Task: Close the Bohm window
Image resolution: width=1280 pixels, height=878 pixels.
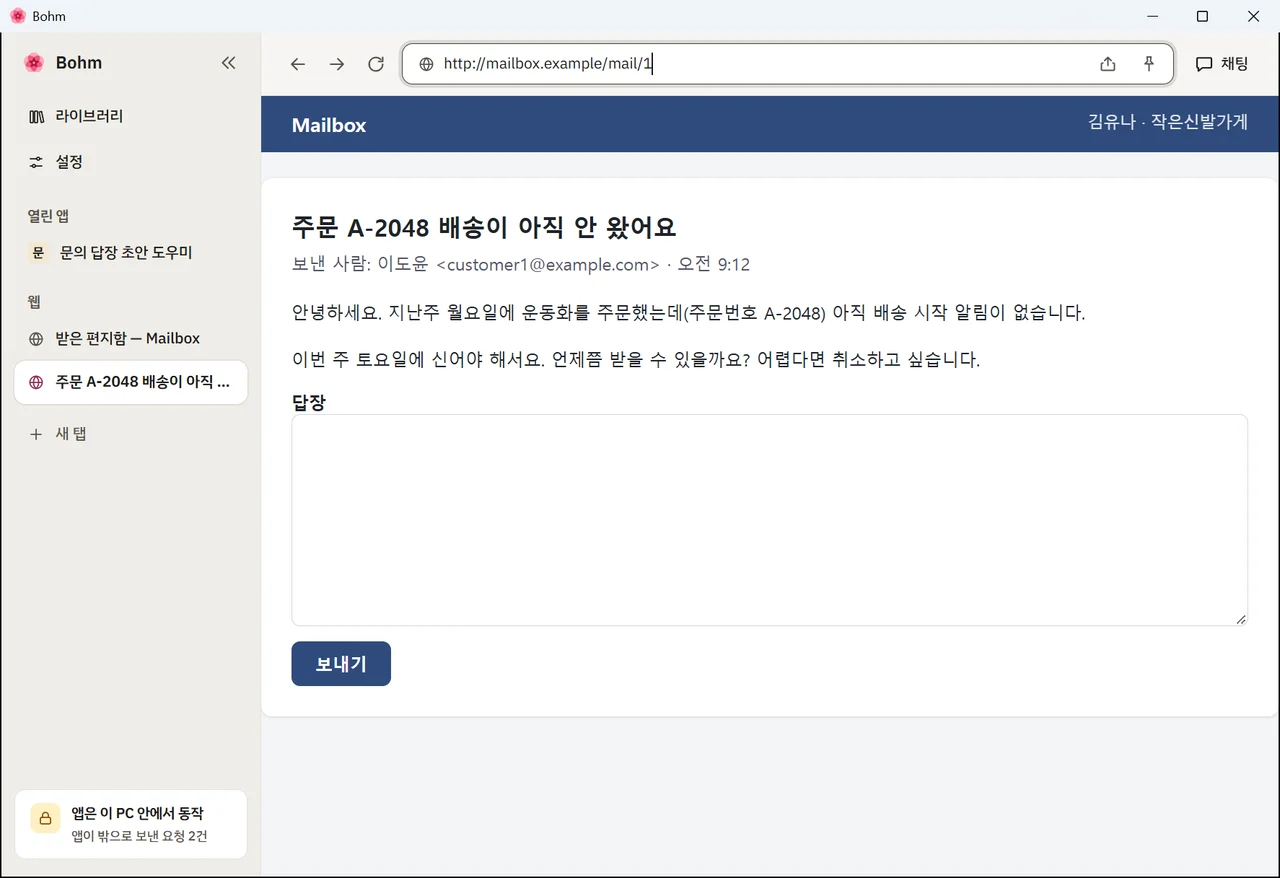Action: (1253, 16)
